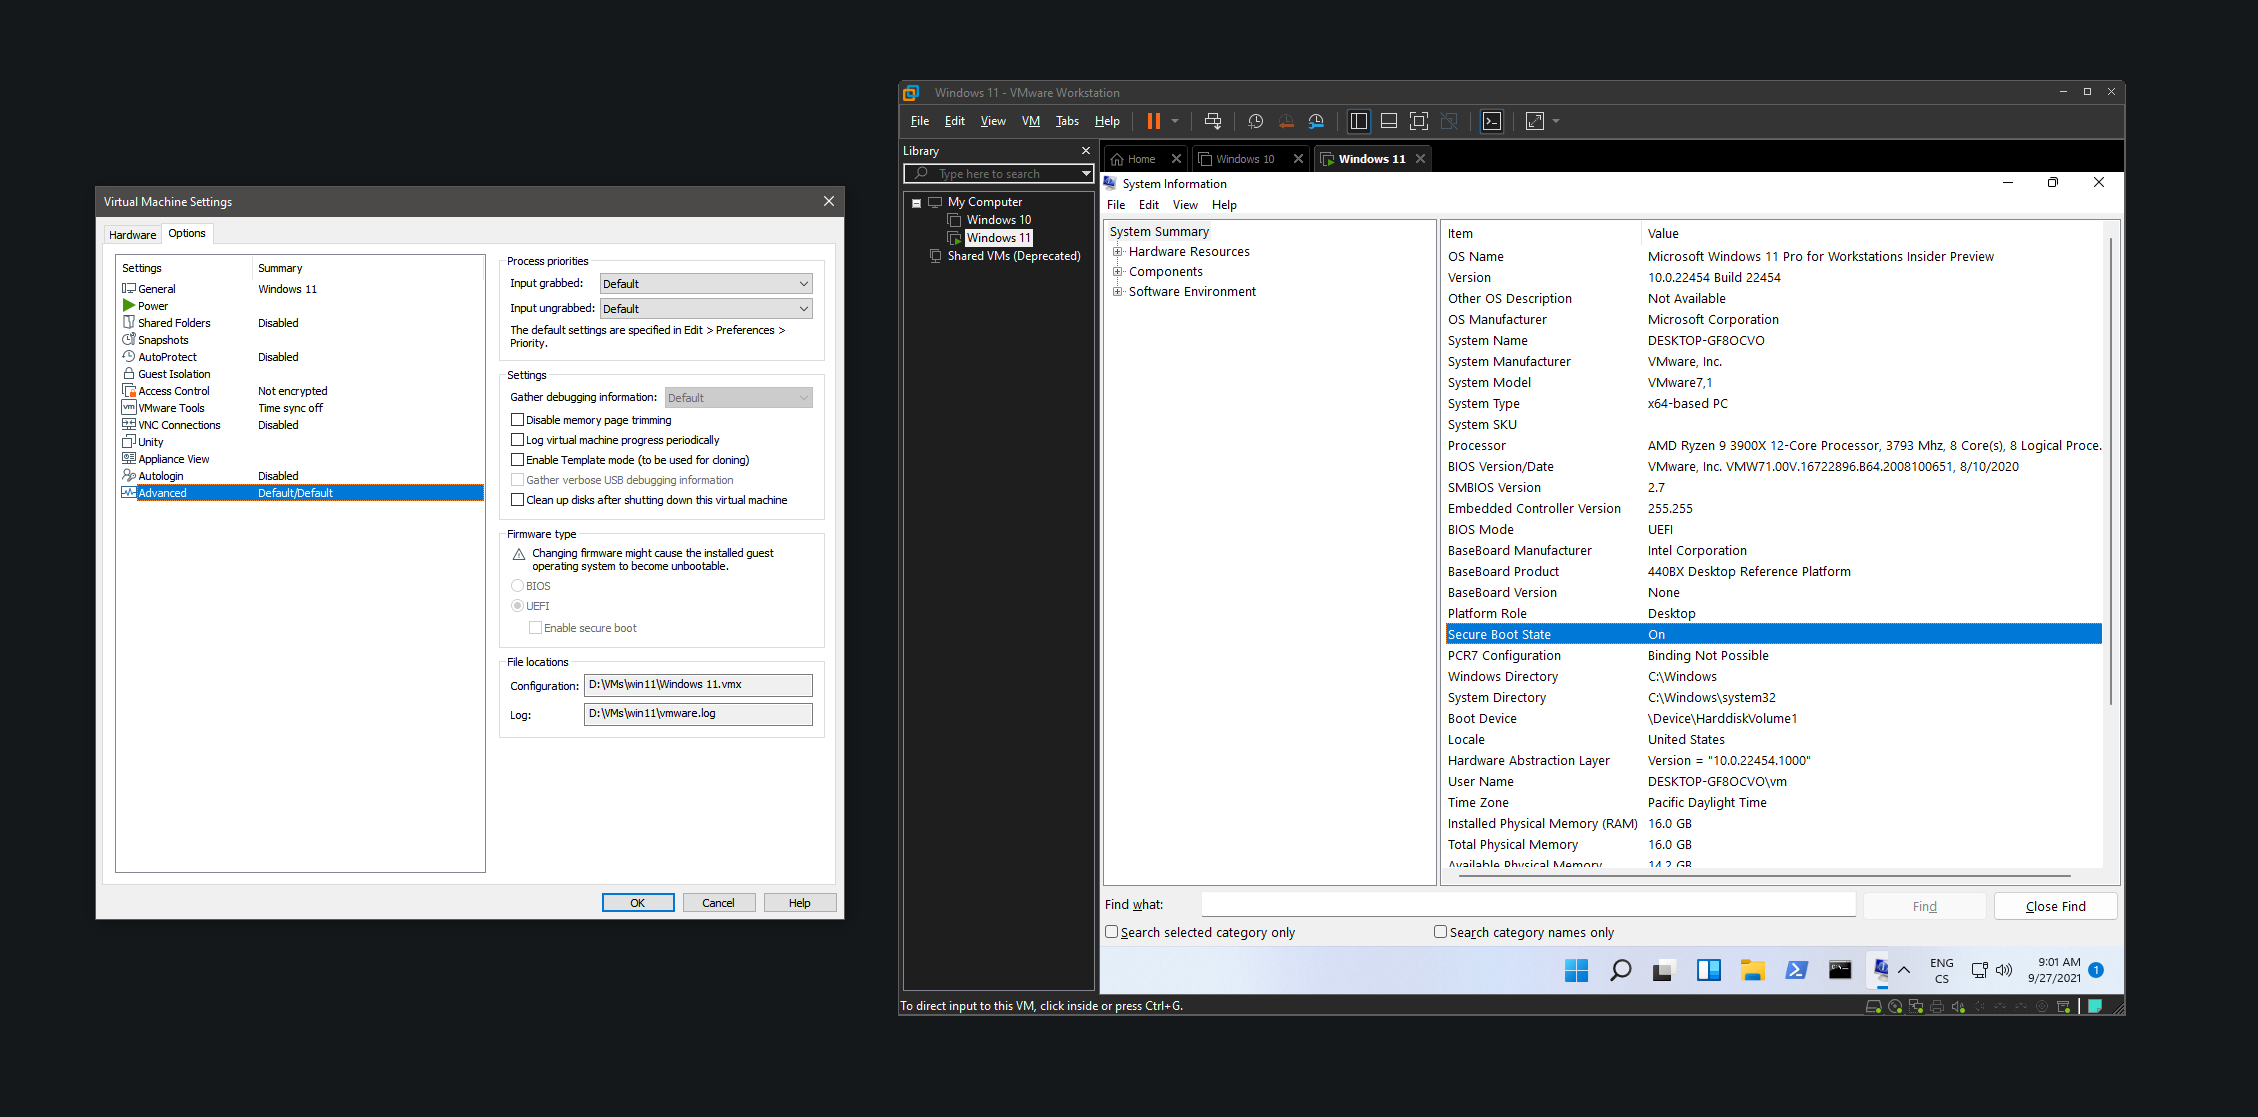The image size is (2258, 1117).
Task: Switch to the Hardware settings tab
Action: tap(132, 235)
